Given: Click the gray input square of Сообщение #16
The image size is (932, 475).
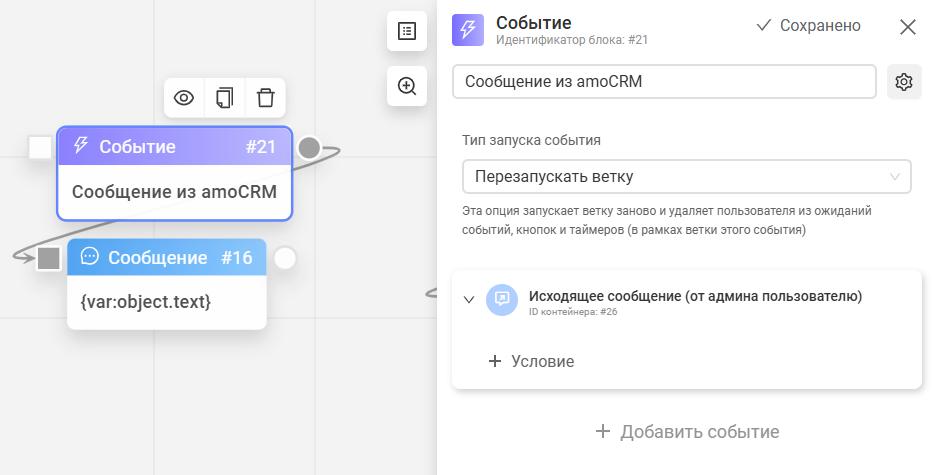Looking at the screenshot, I should click(x=49, y=259).
